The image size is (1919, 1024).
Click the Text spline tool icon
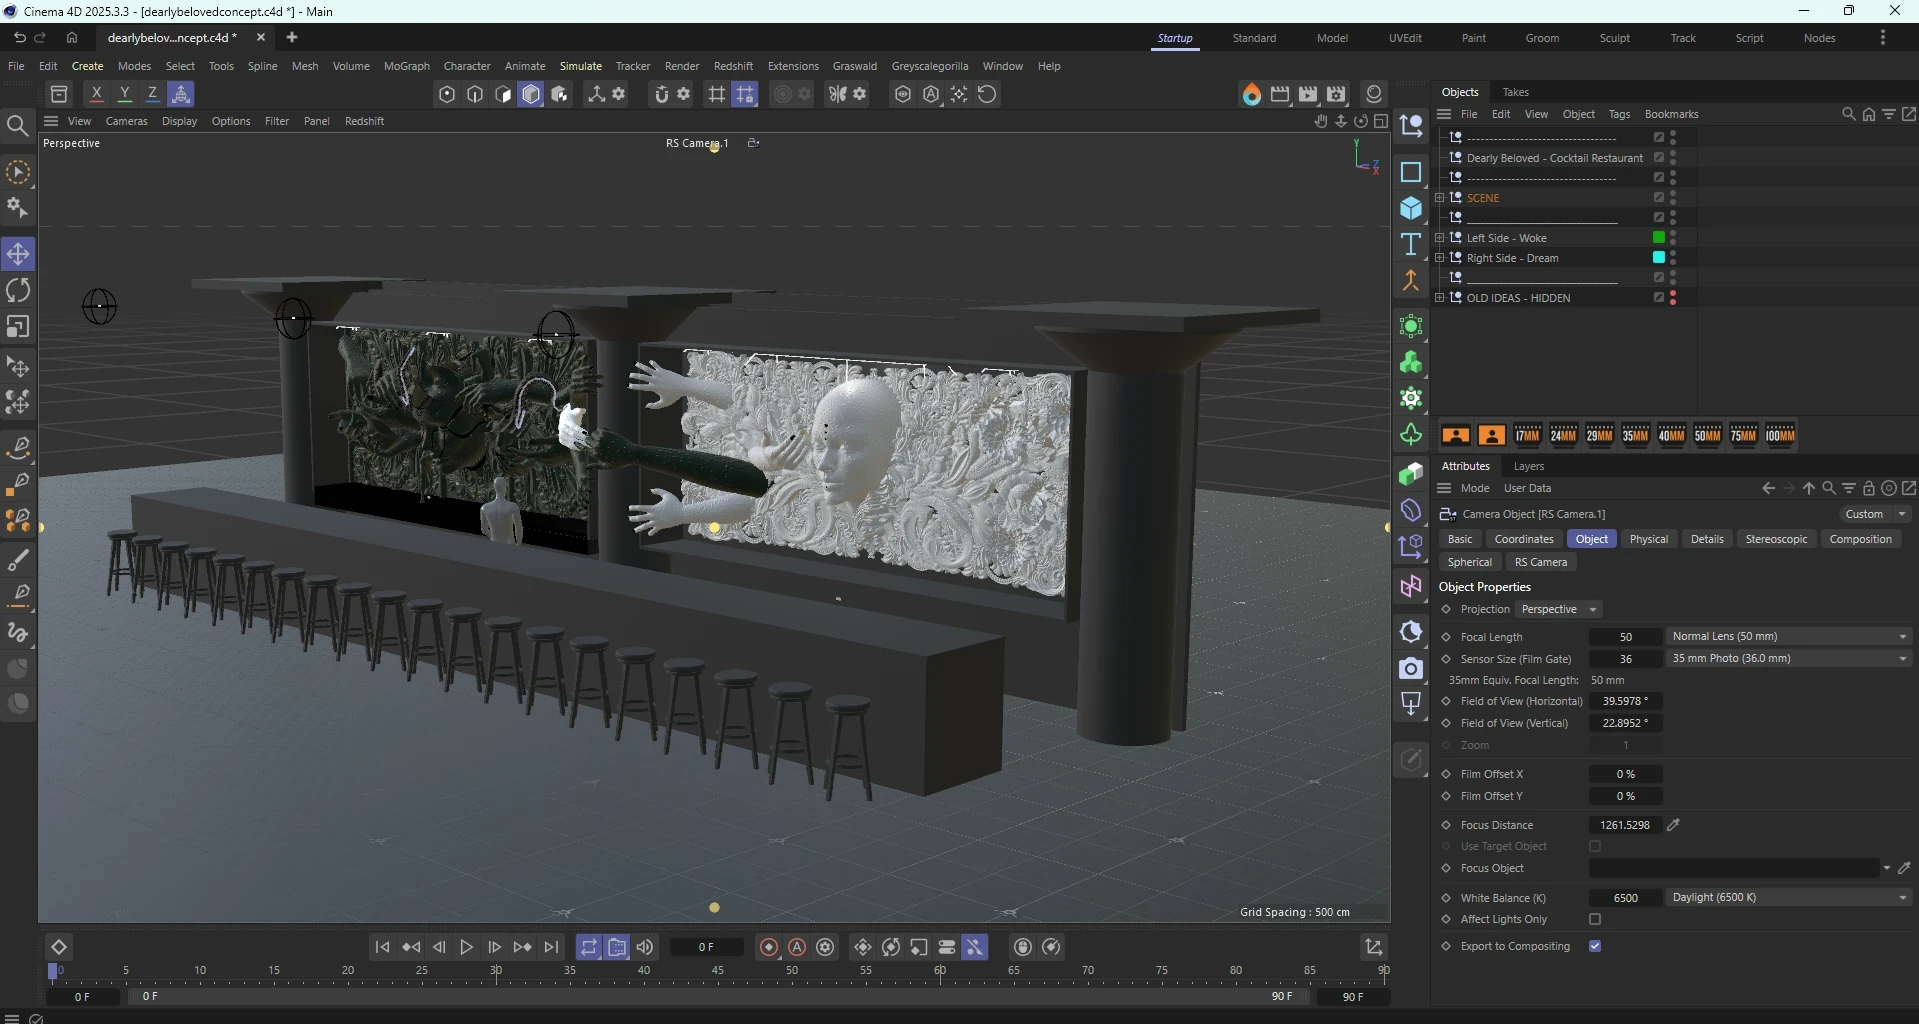1411,245
